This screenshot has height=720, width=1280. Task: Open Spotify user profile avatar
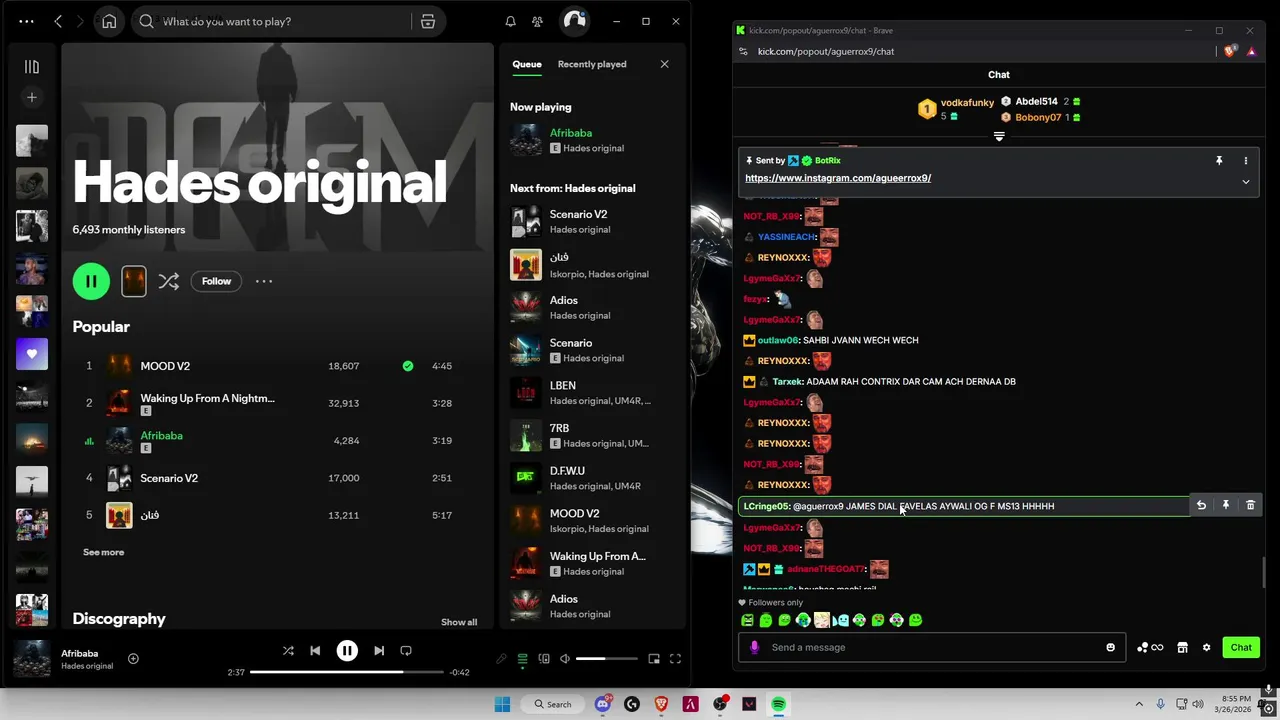pos(574,21)
